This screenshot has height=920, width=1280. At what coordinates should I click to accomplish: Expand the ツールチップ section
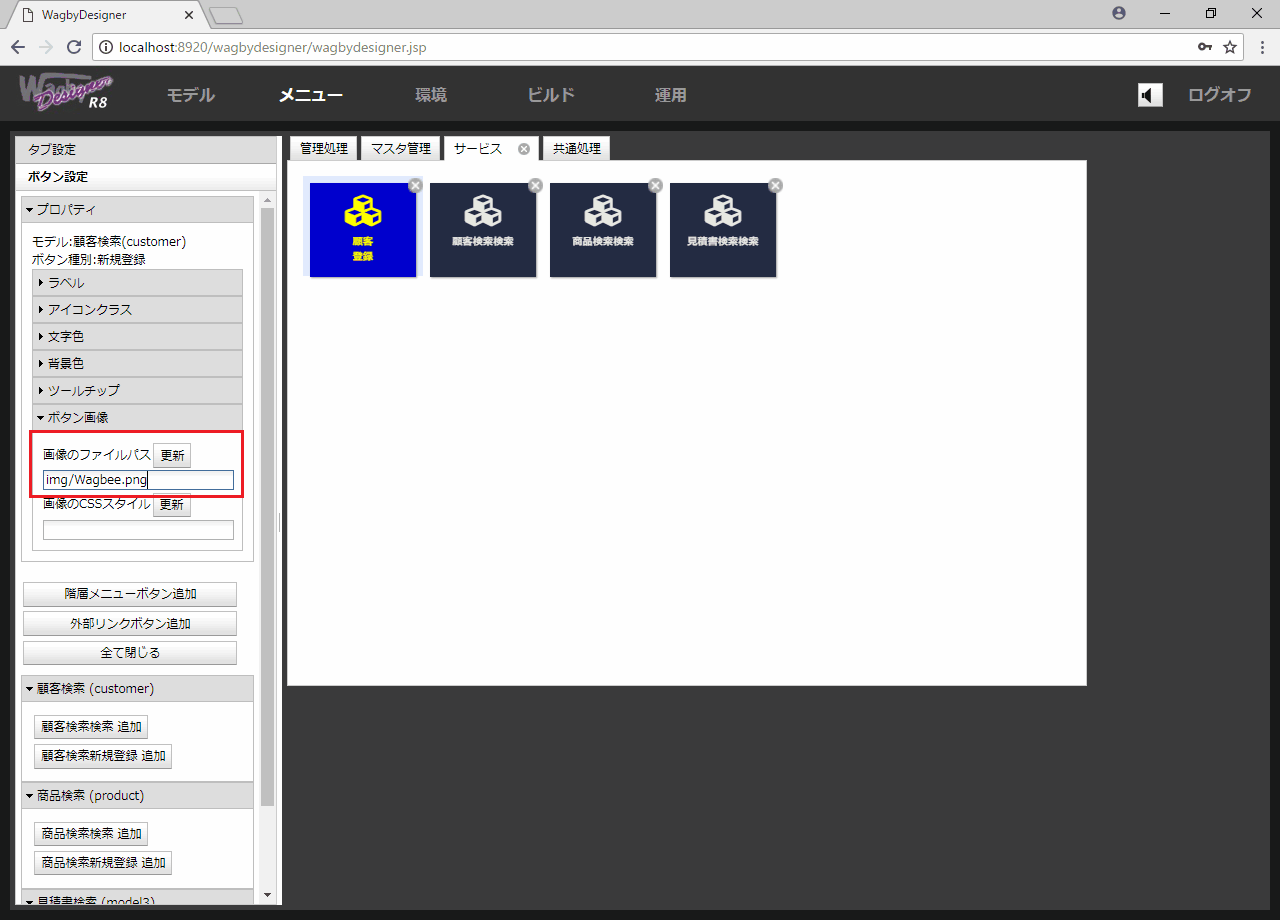[137, 391]
